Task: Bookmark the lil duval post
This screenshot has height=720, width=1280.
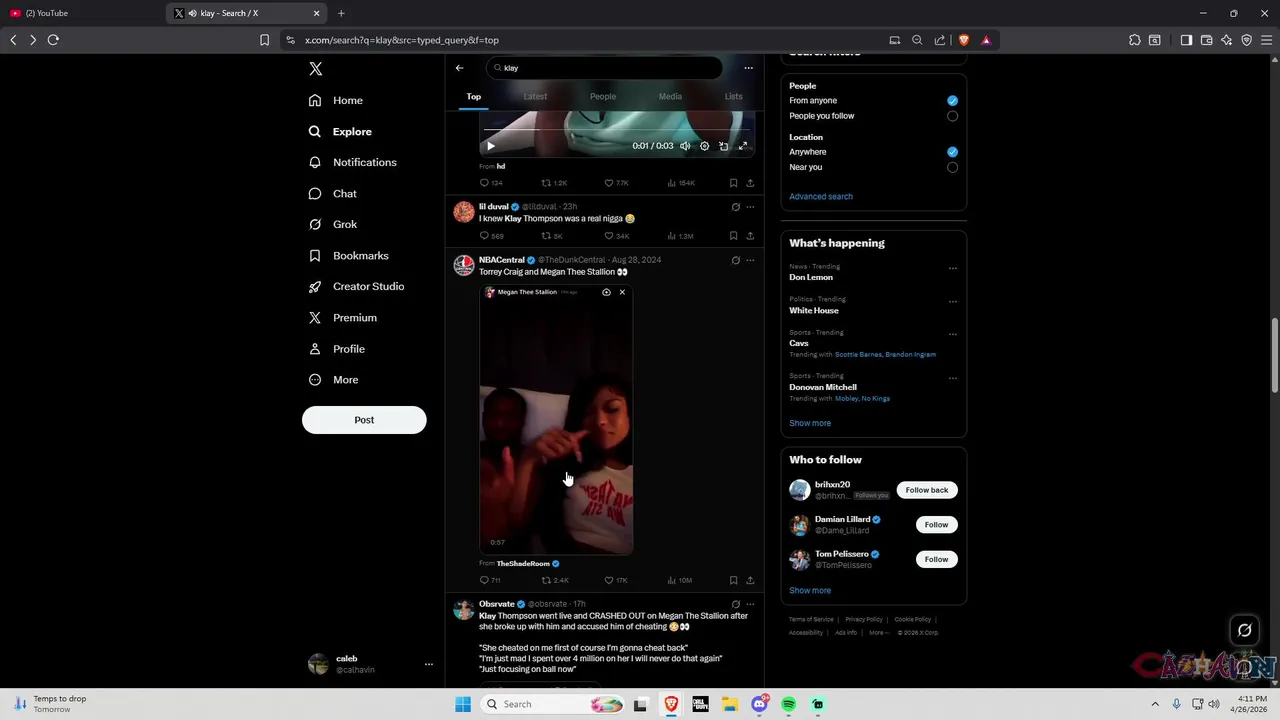Action: click(733, 236)
